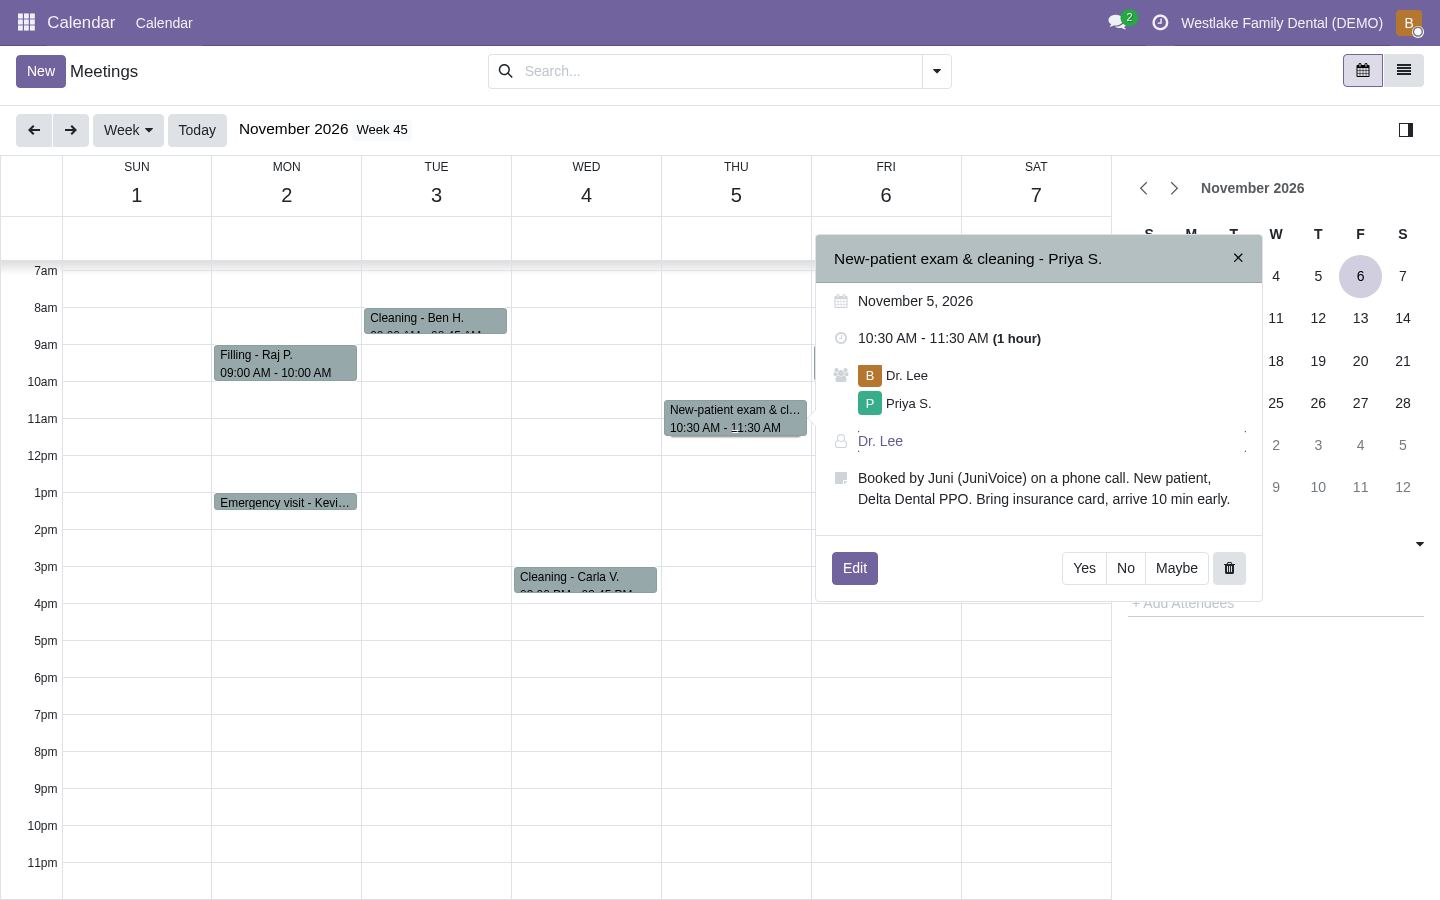The width and height of the screenshot is (1440, 900).
Task: Open the Week view dropdown
Action: 128,130
